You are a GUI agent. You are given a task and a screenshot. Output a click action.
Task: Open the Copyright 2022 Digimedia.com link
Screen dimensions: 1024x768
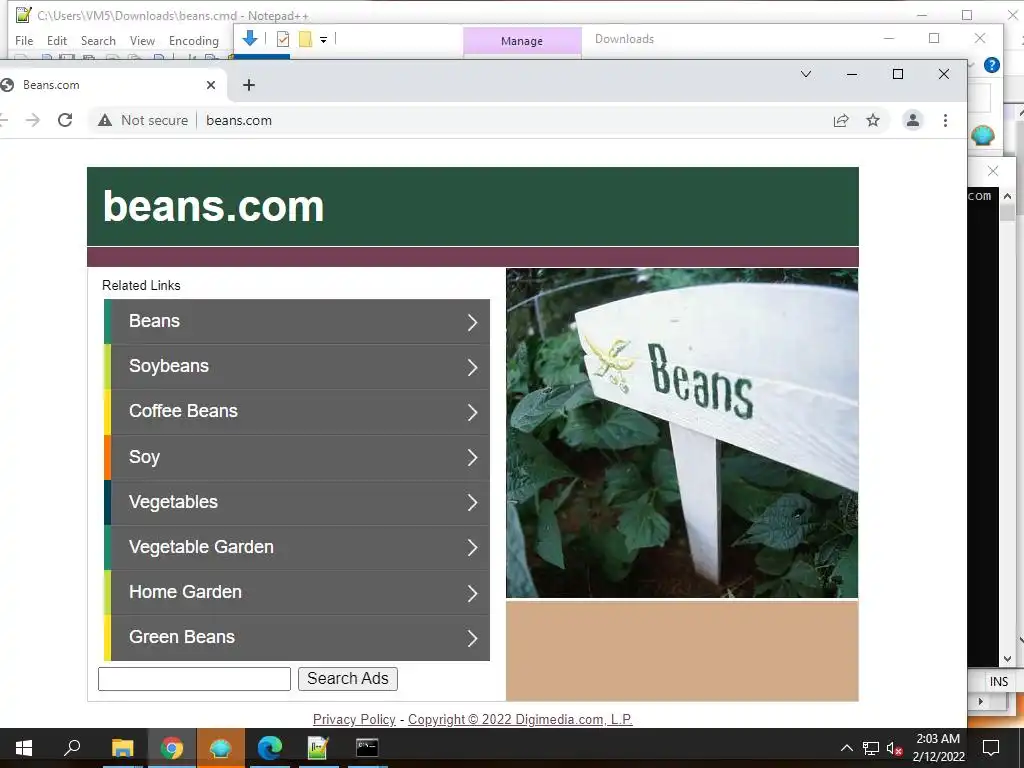click(520, 719)
